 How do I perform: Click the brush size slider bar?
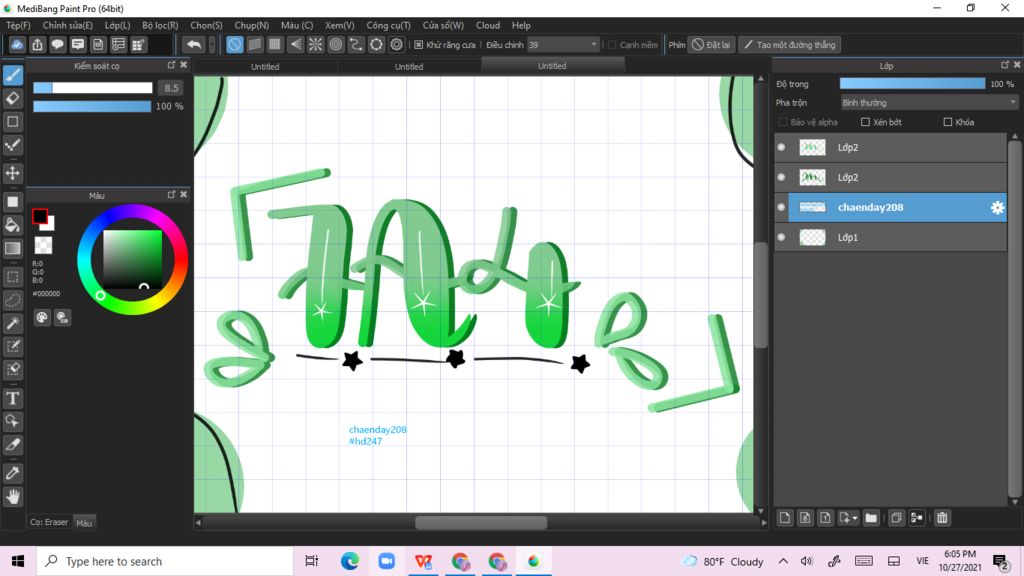coord(93,88)
